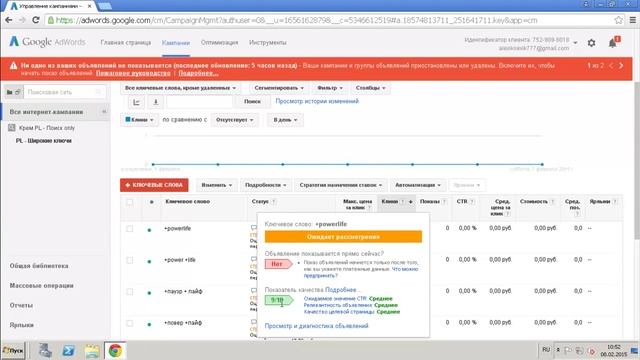The width and height of the screenshot is (640, 360).
Task: Open Chrome from the taskbar
Action: (115, 351)
